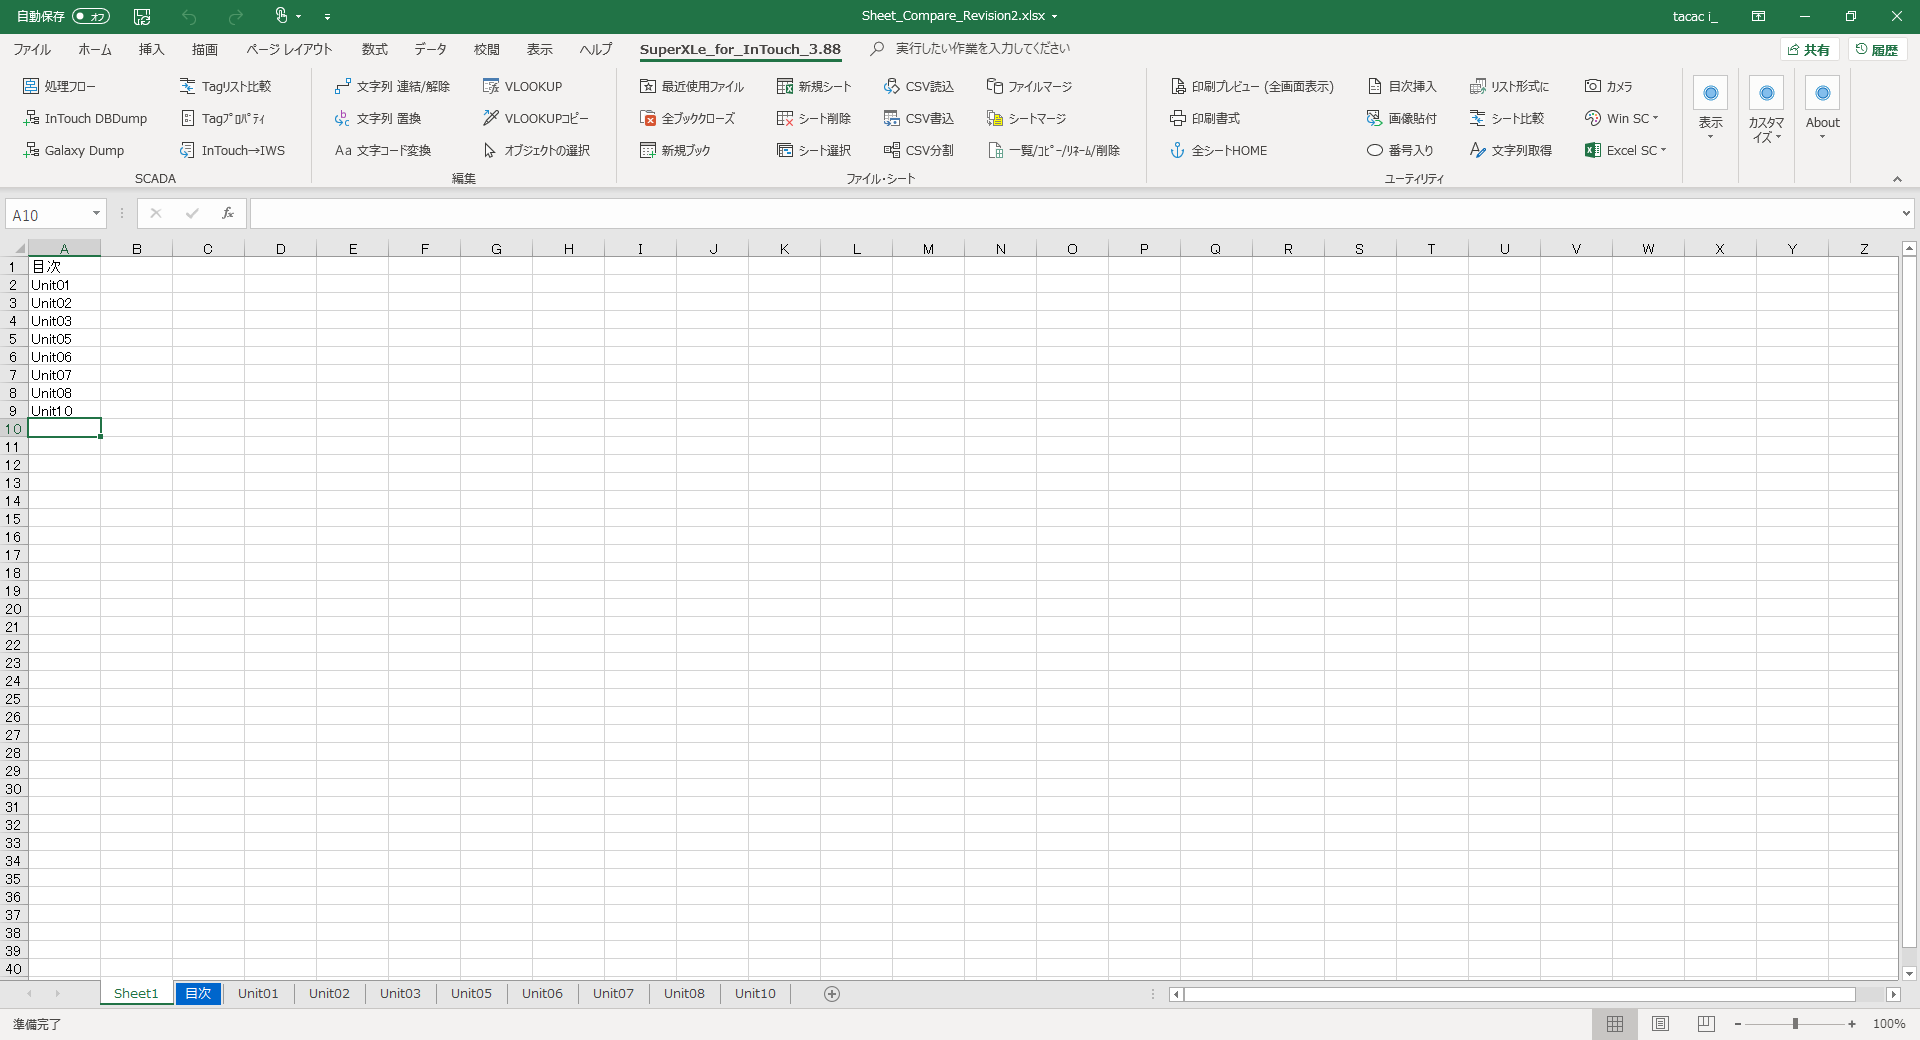The width and height of the screenshot is (1920, 1040).
Task: Click the シート削除 icon
Action: click(x=785, y=118)
